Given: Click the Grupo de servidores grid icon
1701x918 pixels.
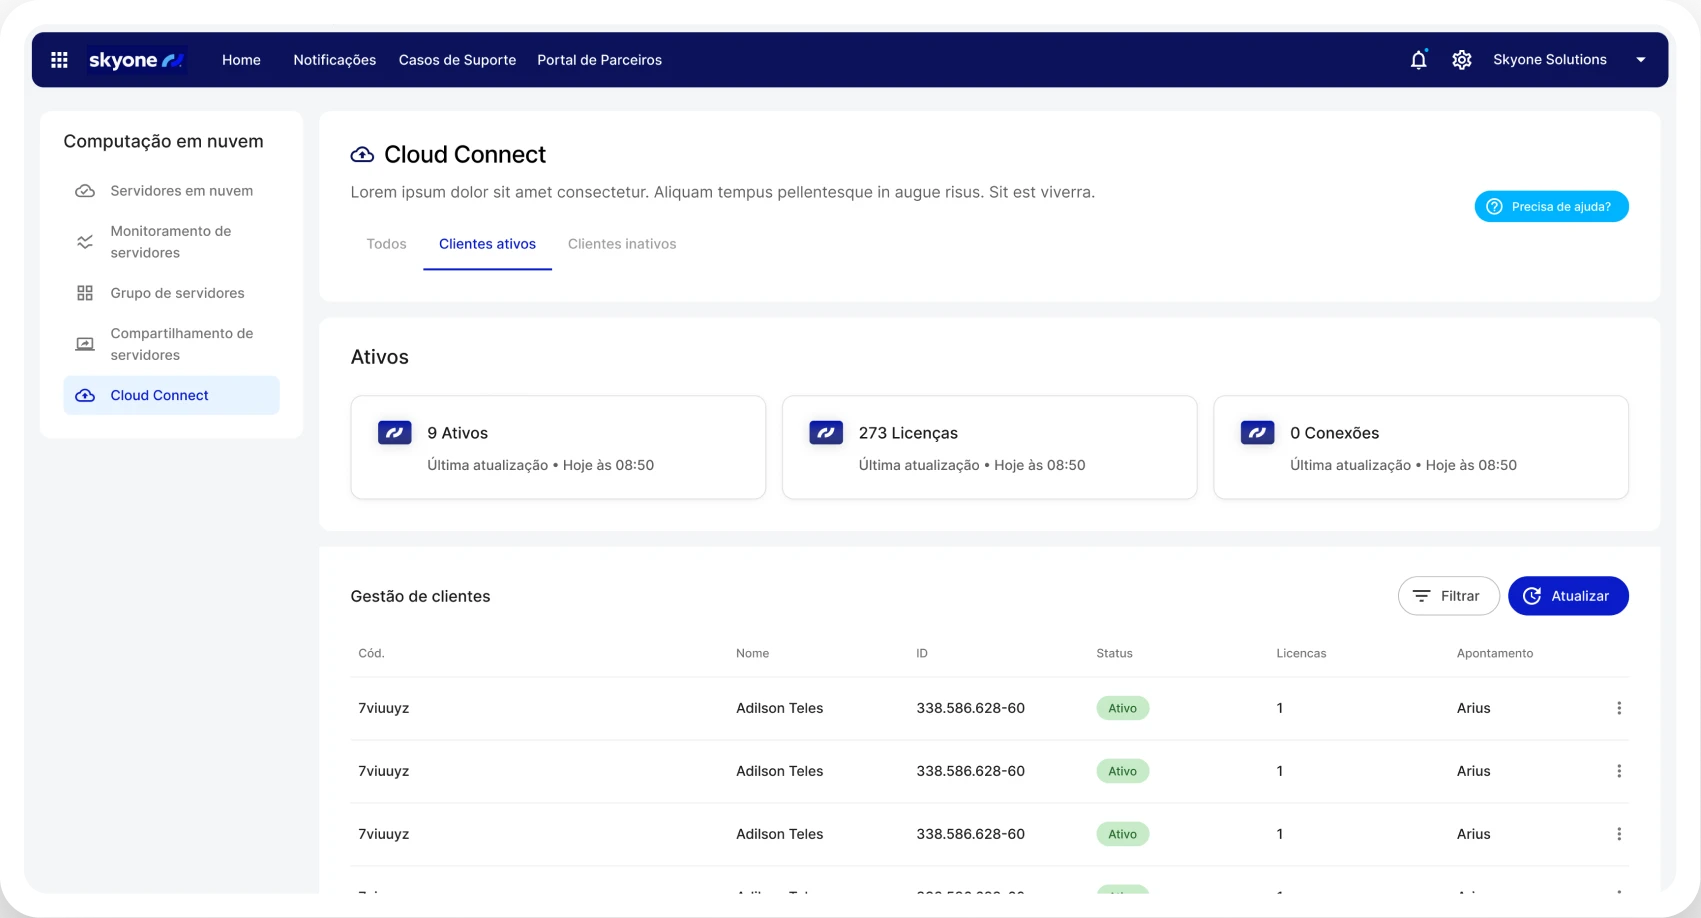Looking at the screenshot, I should click(x=85, y=293).
